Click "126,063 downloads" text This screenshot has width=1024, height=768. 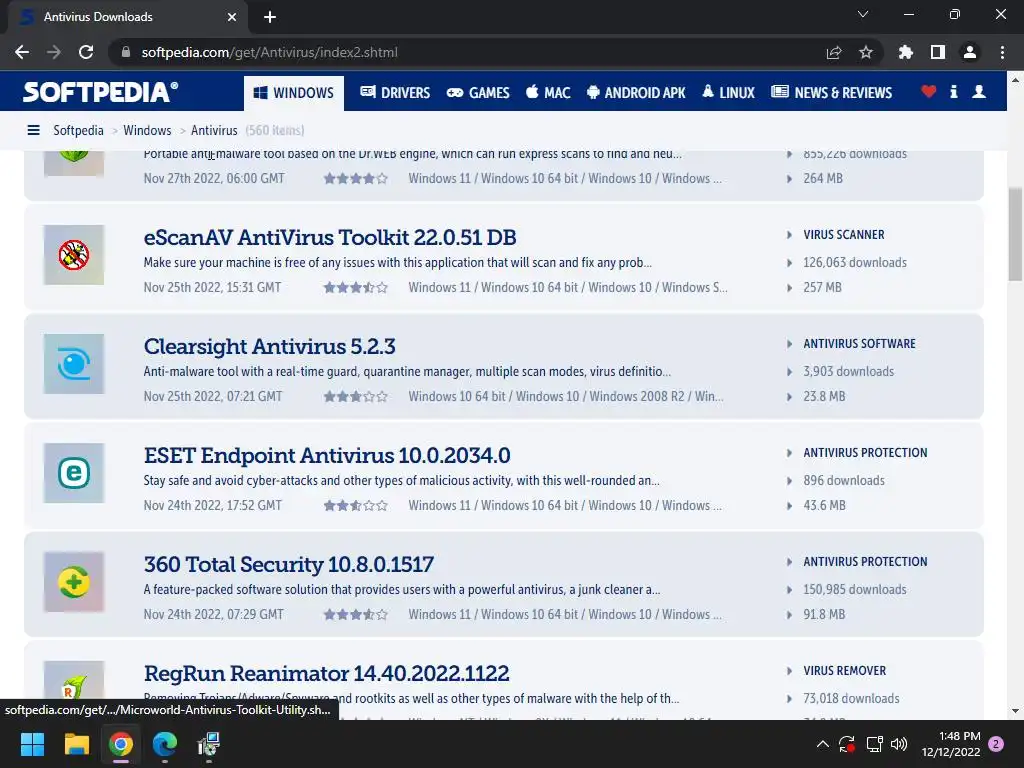855,263
